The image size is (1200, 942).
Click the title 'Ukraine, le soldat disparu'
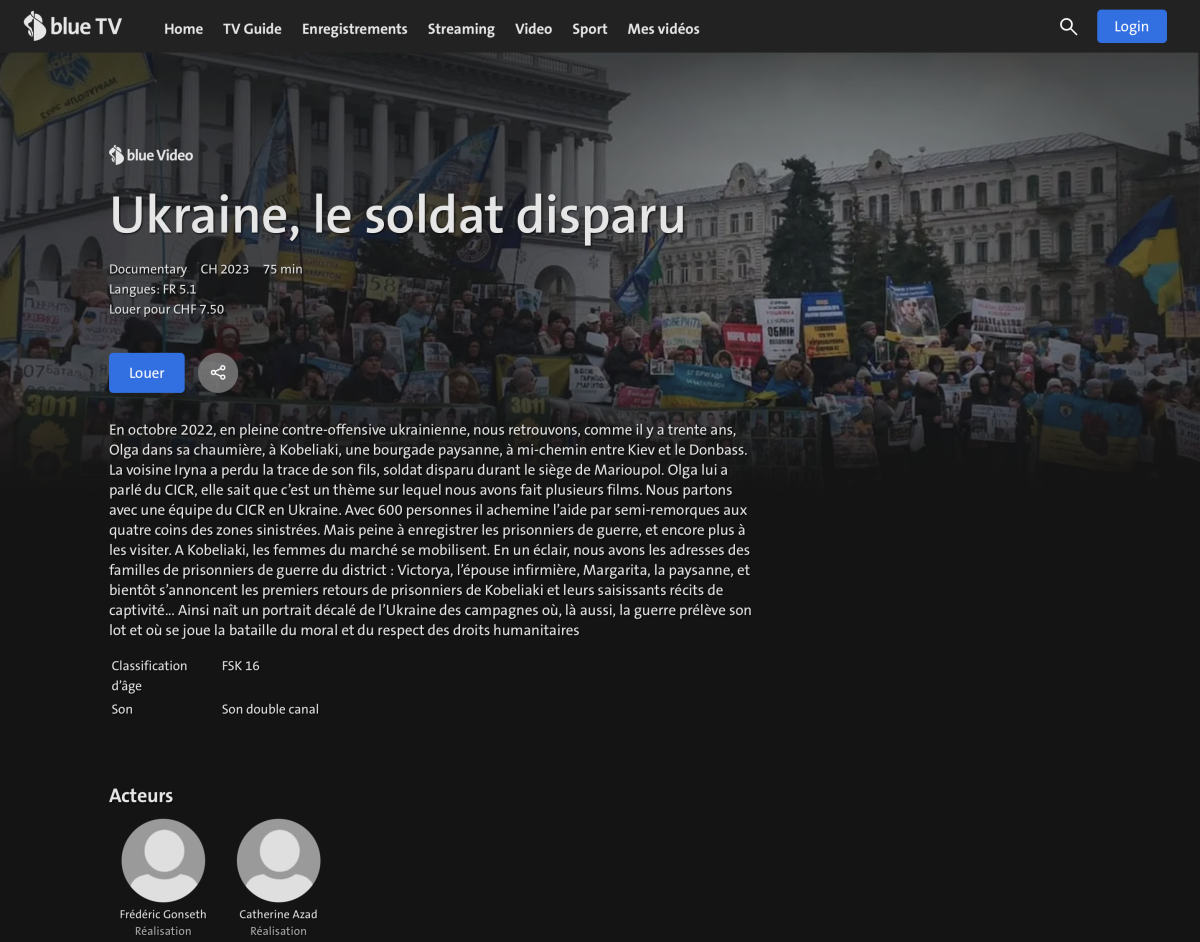click(x=397, y=215)
